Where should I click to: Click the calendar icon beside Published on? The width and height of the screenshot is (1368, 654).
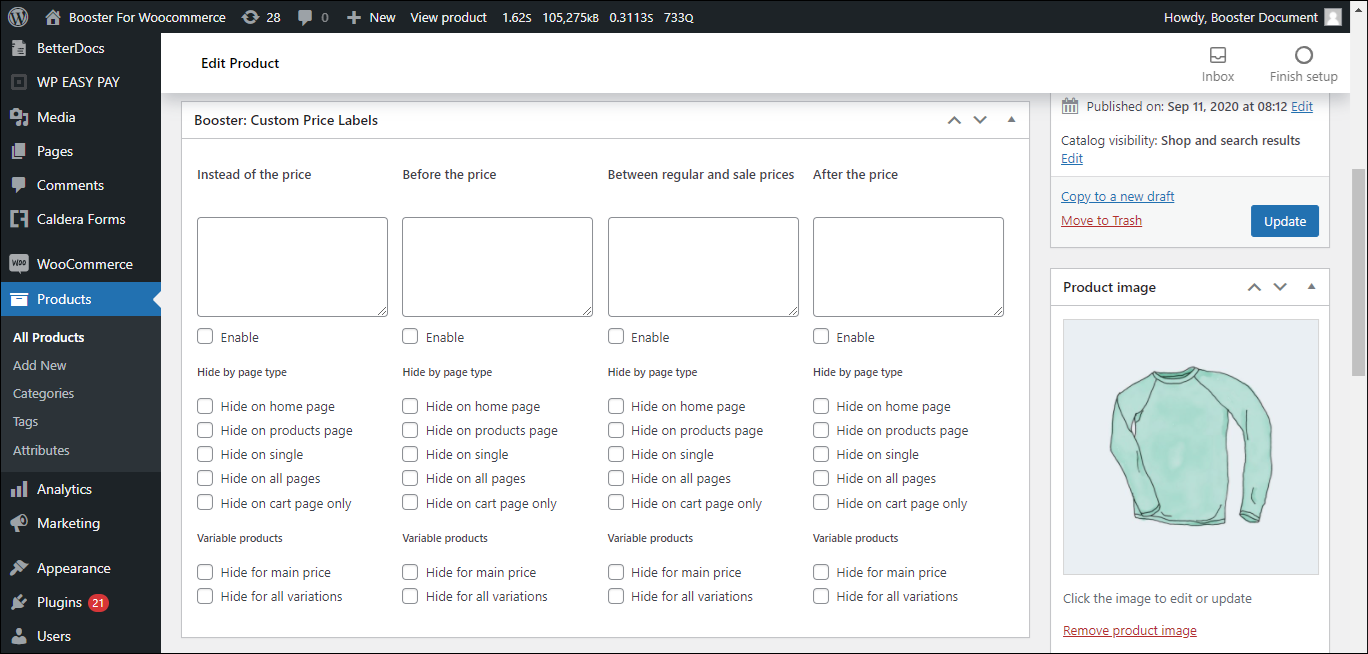(x=1070, y=106)
